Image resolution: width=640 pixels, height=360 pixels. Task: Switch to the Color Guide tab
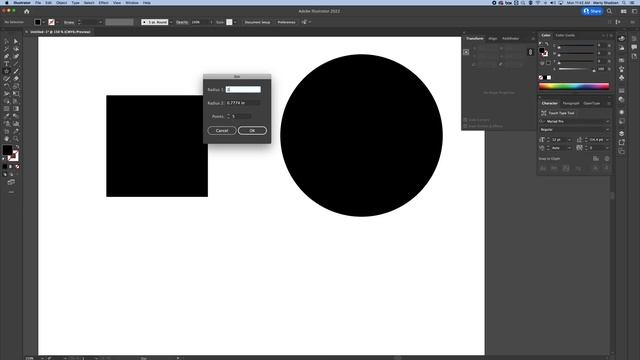[x=565, y=36]
